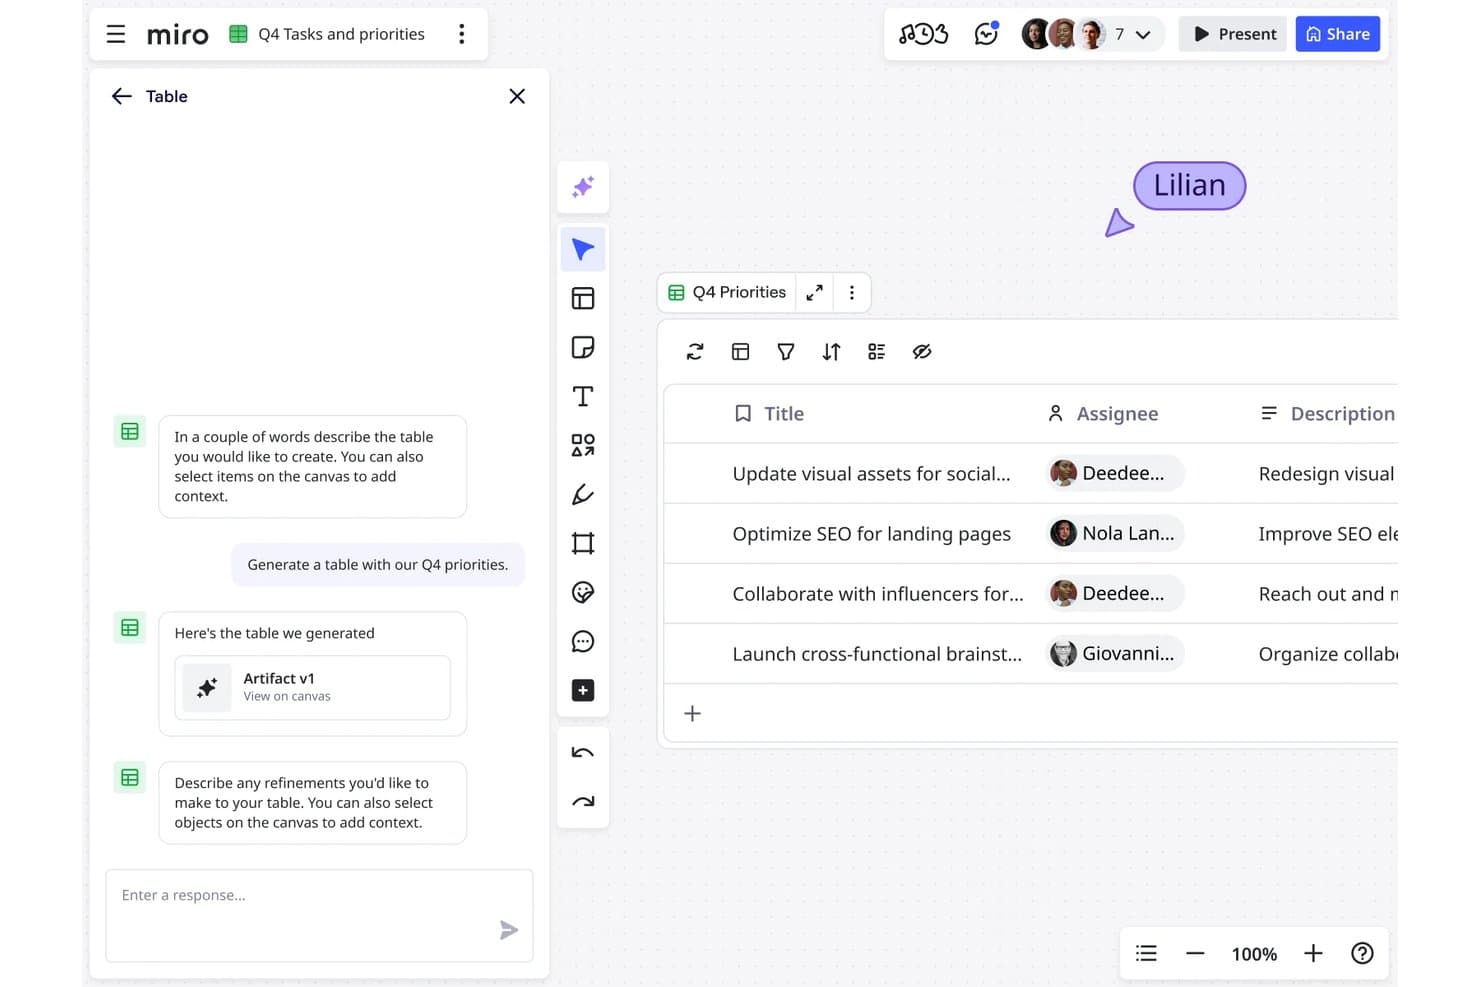Toggle hidden fields eye icon

tap(922, 351)
